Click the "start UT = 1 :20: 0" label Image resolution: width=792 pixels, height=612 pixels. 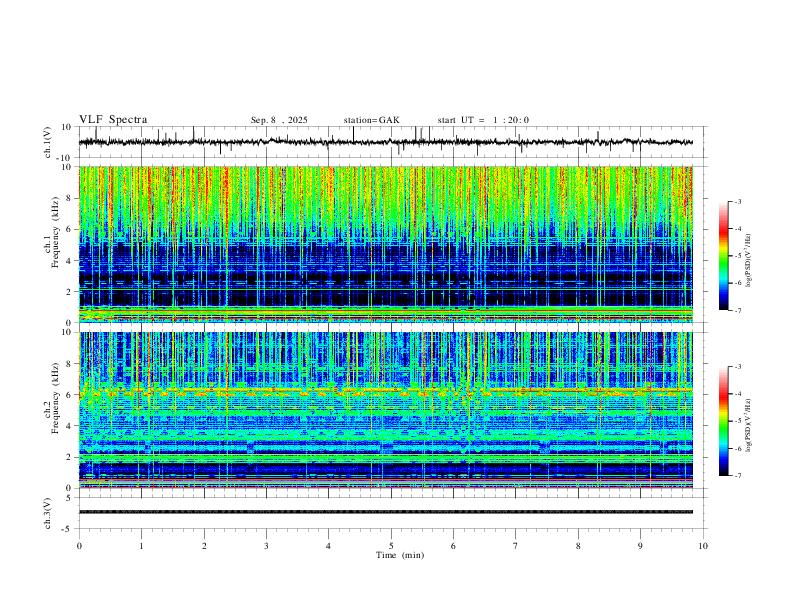483,120
